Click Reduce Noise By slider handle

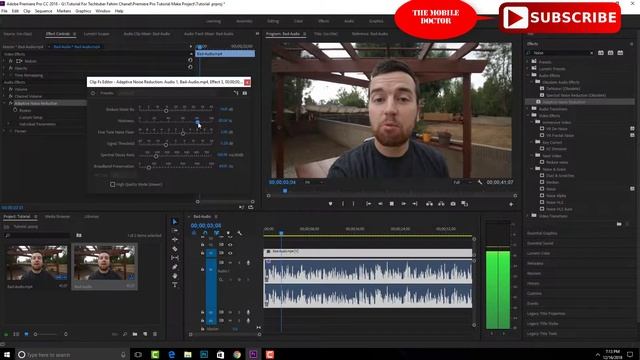click(x=166, y=111)
